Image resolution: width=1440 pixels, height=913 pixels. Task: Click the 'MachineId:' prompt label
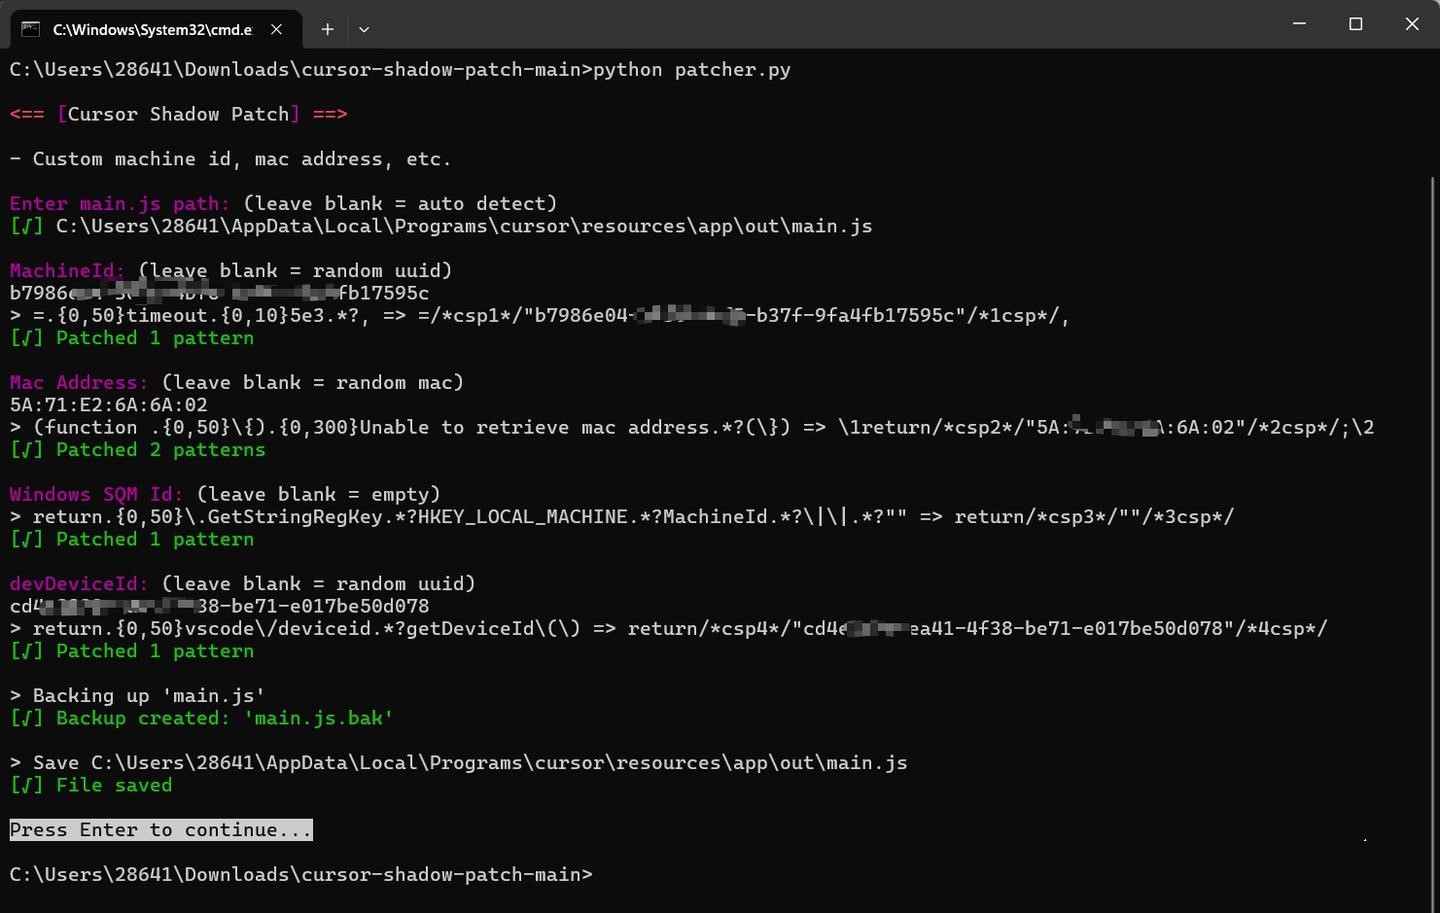pos(67,271)
